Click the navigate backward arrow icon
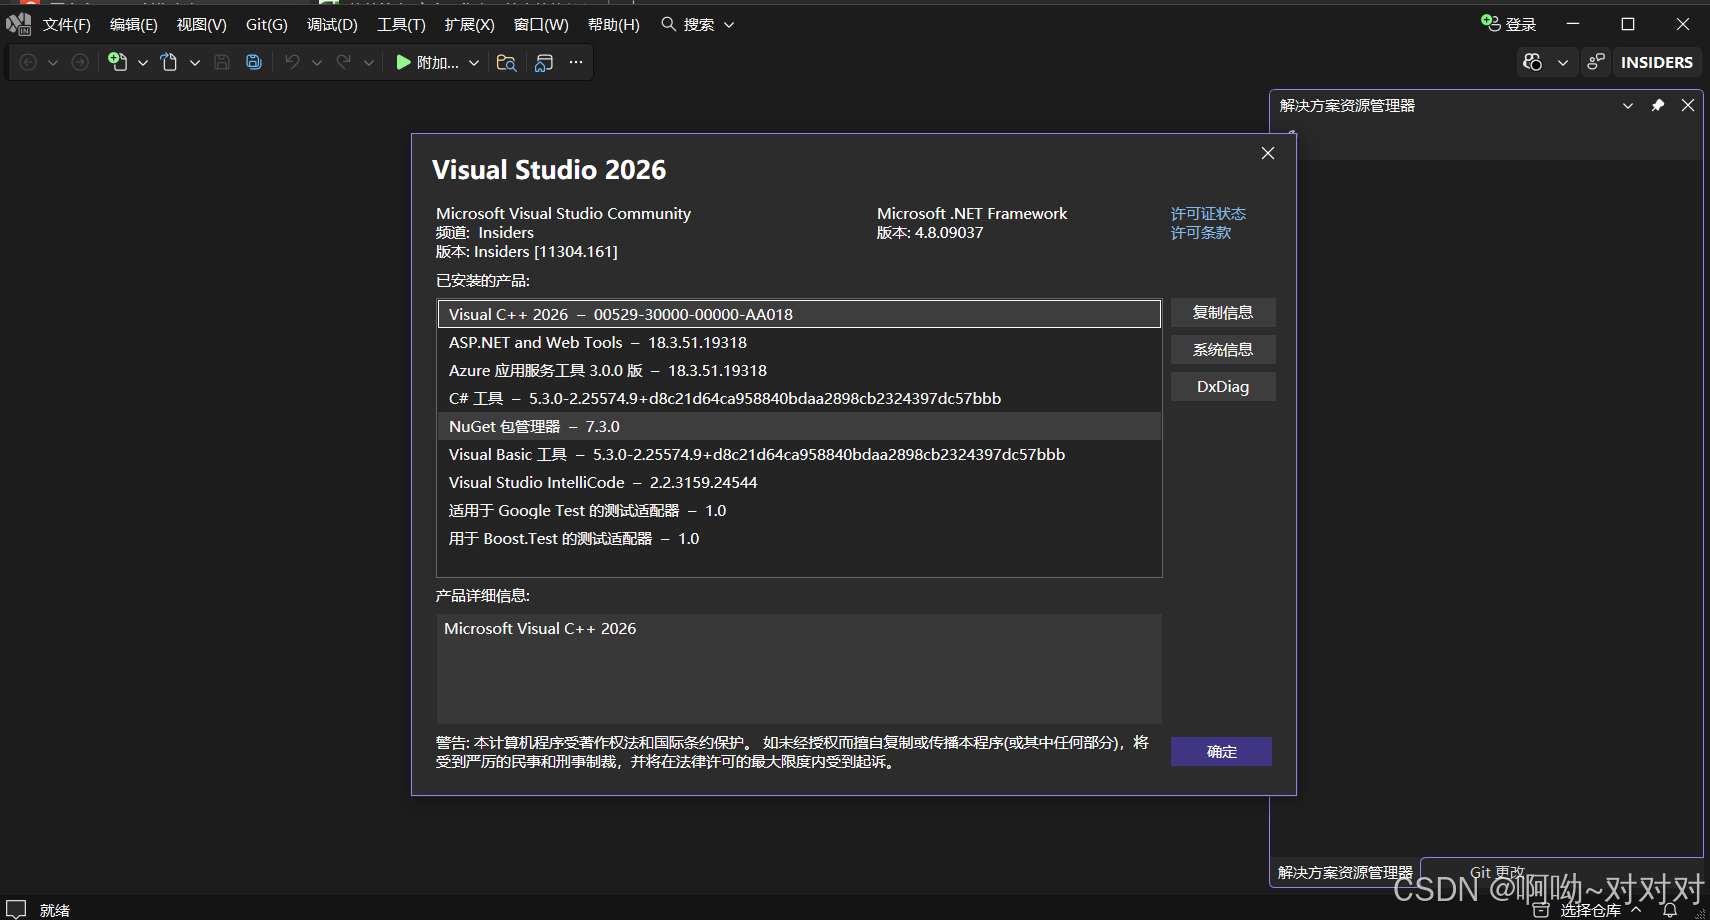1710x920 pixels. [28, 62]
